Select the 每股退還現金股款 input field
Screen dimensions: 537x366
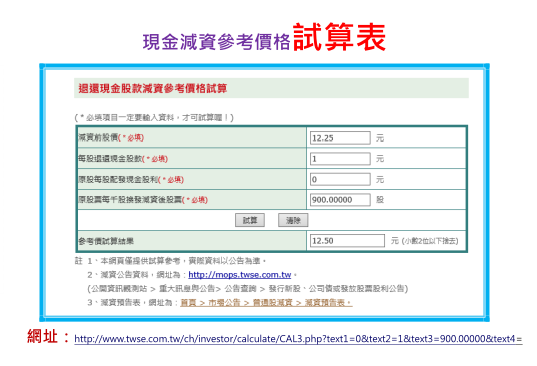340,159
